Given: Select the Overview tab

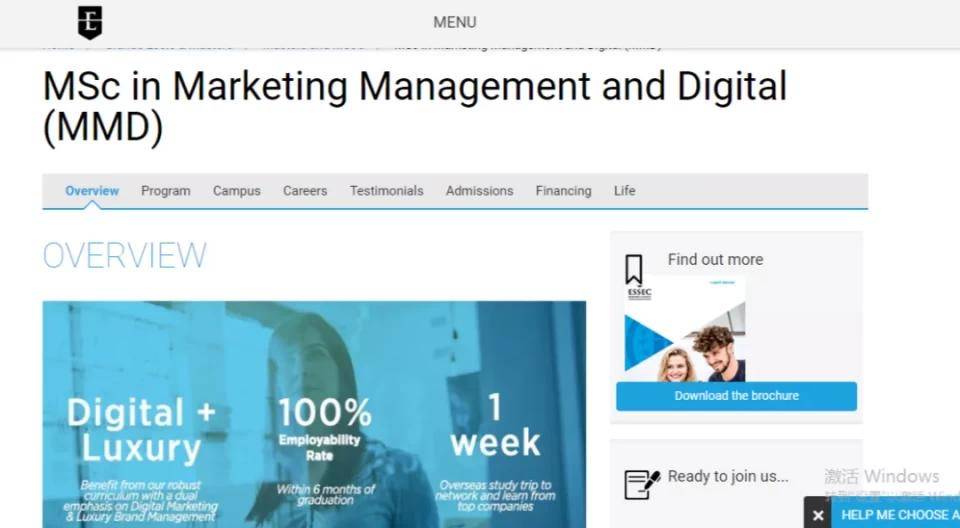Looking at the screenshot, I should pos(92,190).
